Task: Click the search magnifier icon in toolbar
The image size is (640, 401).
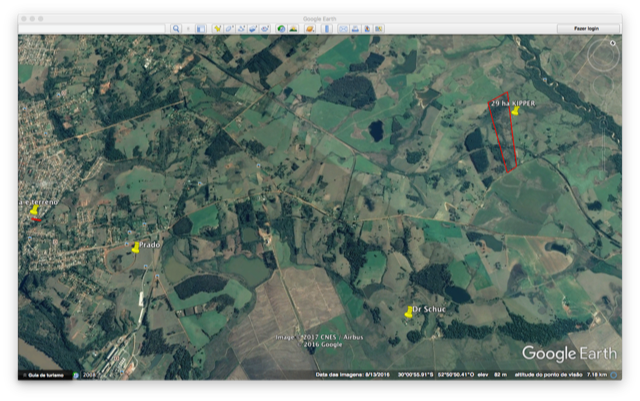Action: pyautogui.click(x=176, y=29)
